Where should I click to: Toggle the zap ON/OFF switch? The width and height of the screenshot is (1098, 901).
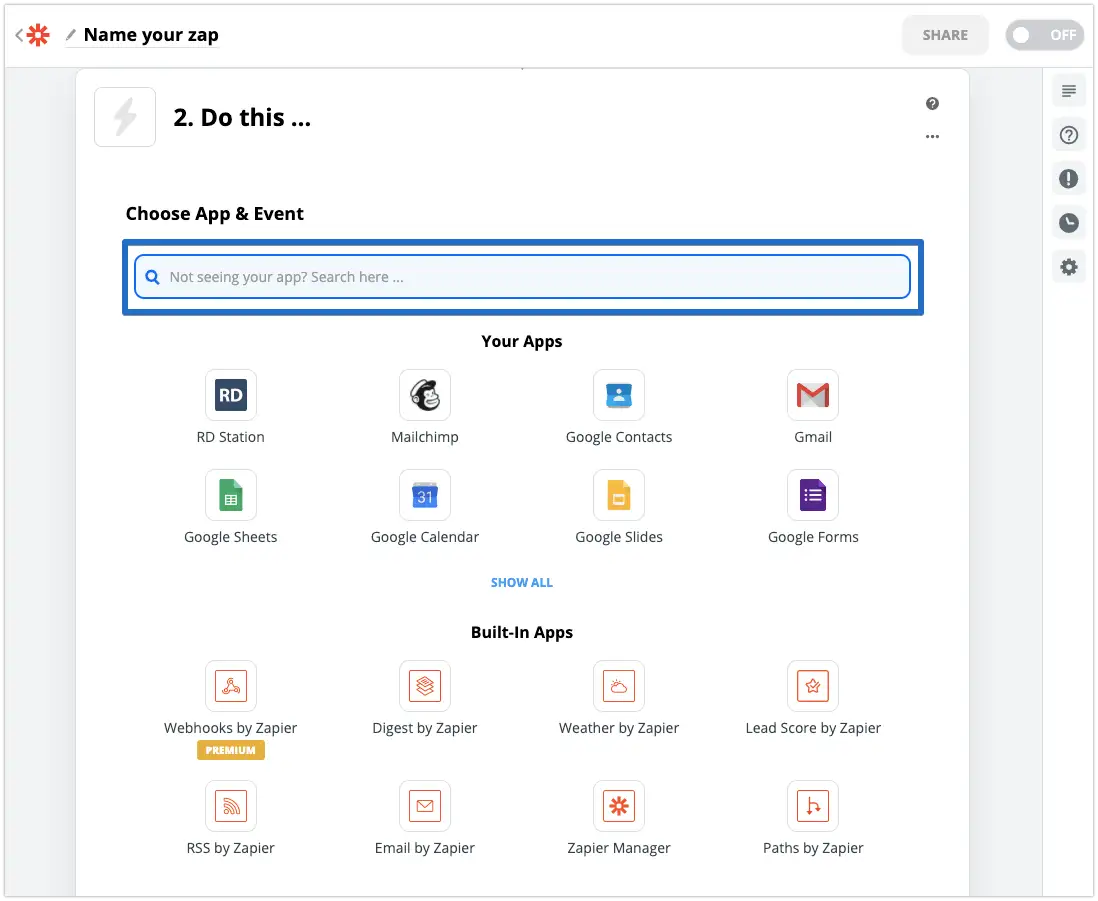pyautogui.click(x=1044, y=35)
